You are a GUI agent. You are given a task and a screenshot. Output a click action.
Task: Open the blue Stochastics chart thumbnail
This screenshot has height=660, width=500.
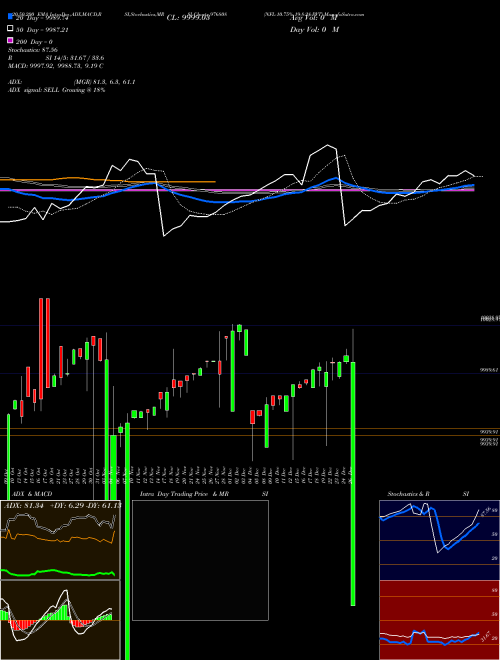[x=439, y=540]
